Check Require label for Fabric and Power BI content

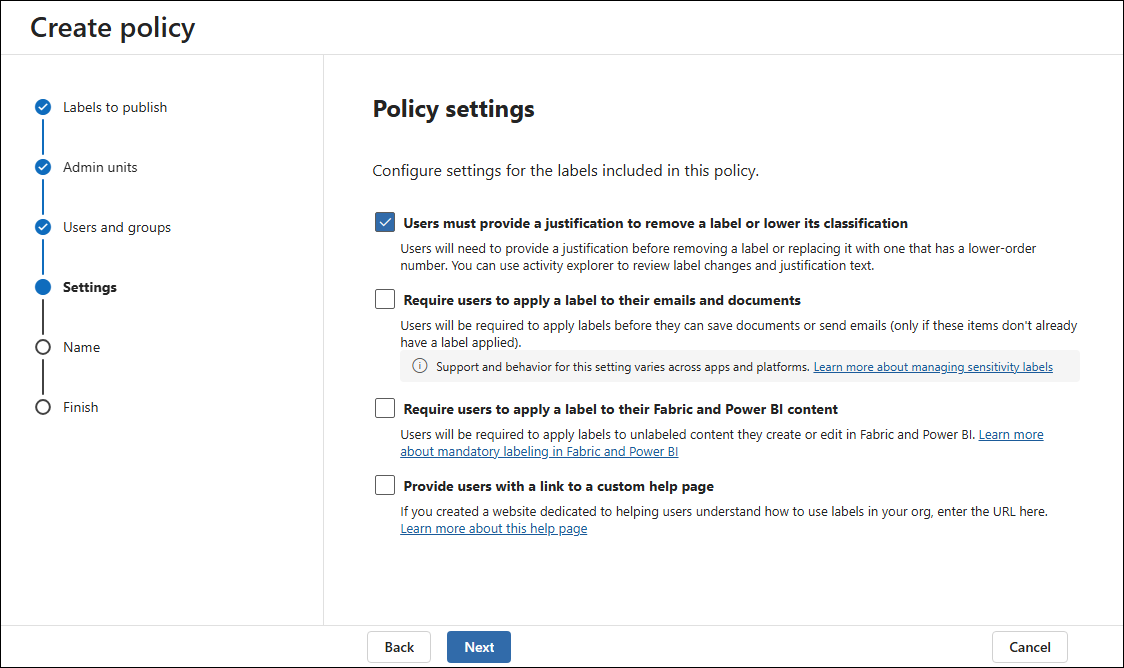(x=385, y=408)
